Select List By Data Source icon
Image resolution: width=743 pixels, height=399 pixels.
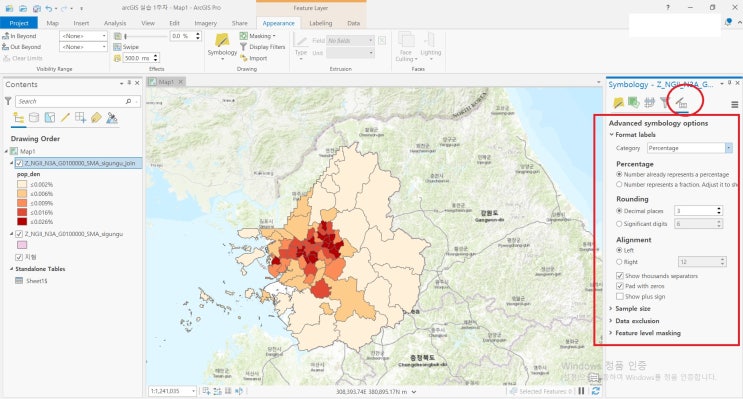point(34,118)
